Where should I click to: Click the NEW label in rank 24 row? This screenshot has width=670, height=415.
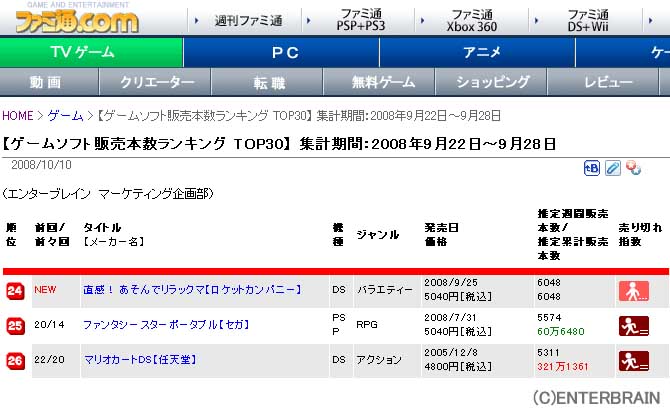click(45, 290)
